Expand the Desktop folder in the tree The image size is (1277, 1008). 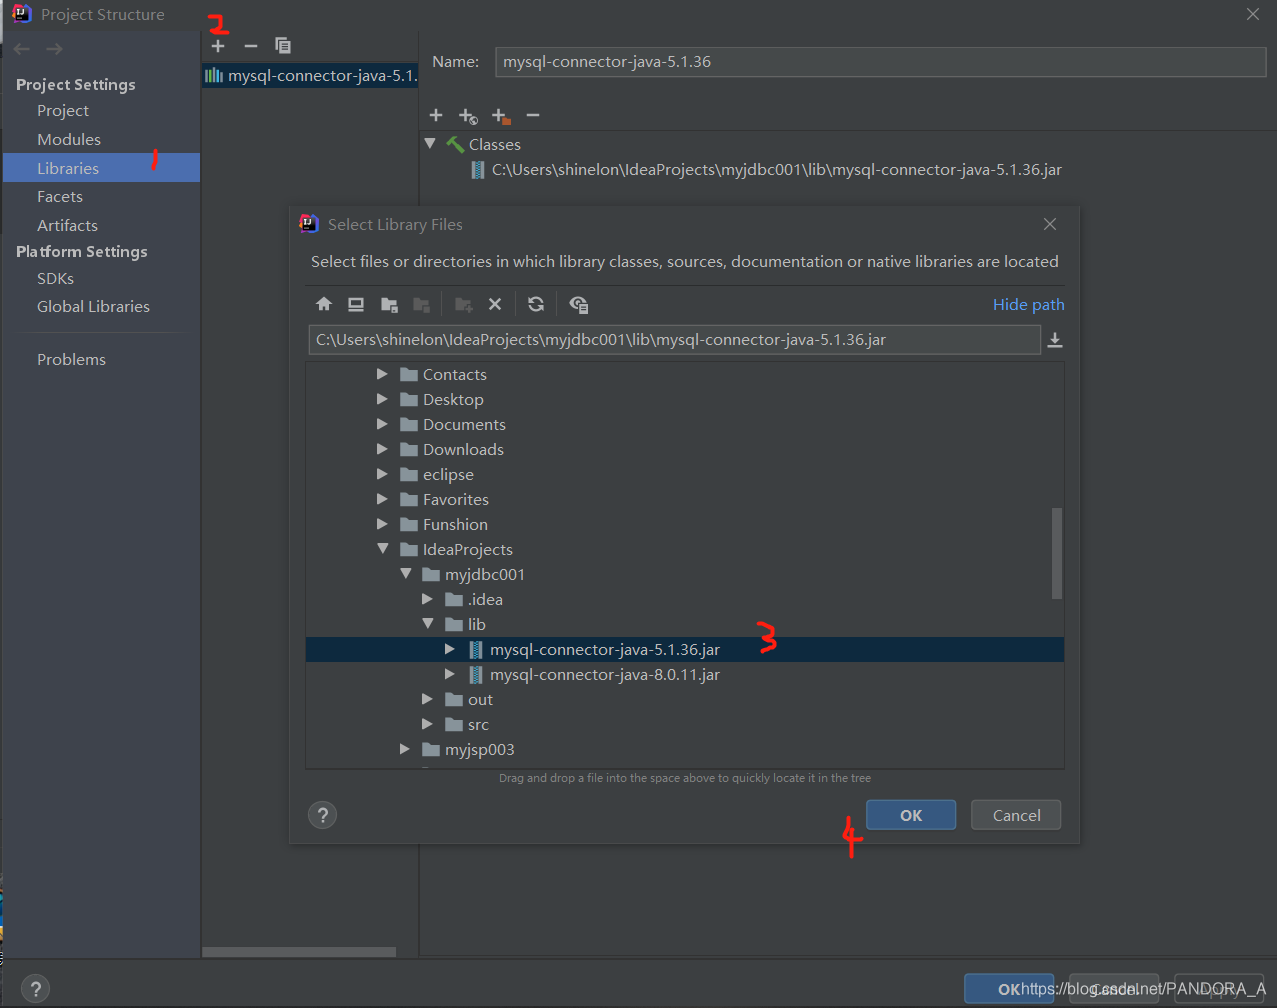382,399
